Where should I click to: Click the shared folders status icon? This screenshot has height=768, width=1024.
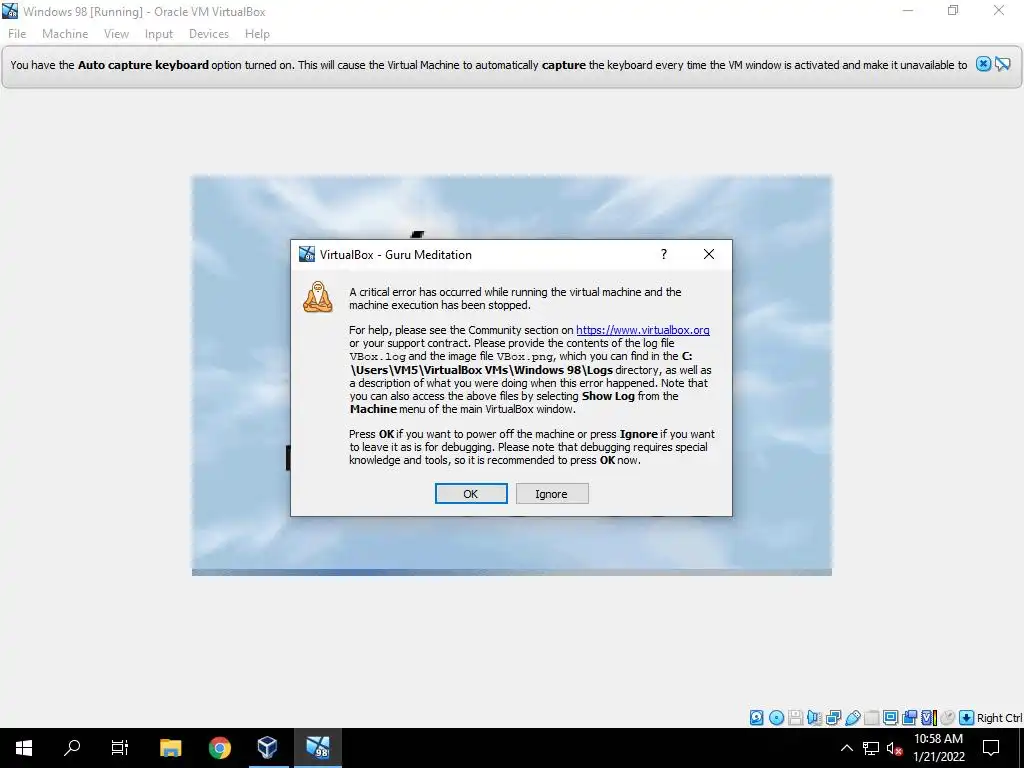coord(872,718)
